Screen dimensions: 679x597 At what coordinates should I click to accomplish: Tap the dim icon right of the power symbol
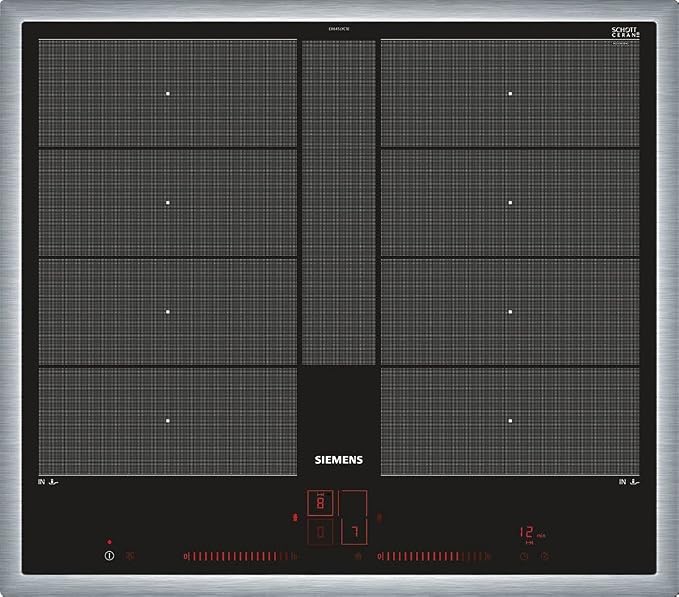point(130,555)
